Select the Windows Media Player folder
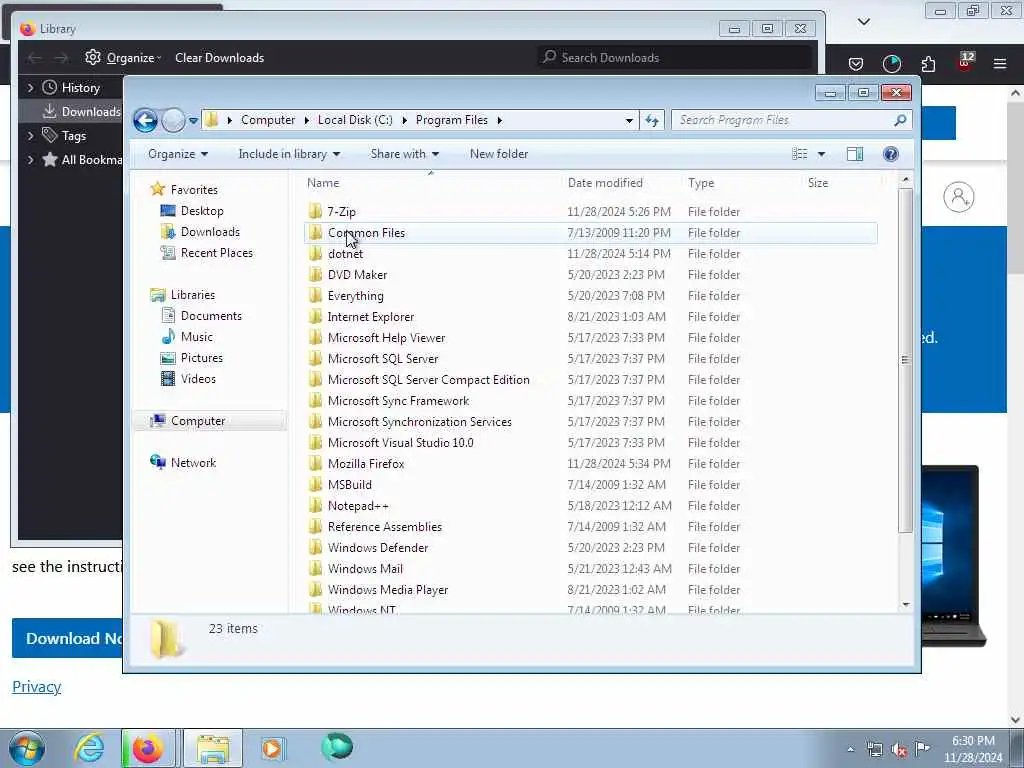Viewport: 1024px width, 768px height. [388, 590]
